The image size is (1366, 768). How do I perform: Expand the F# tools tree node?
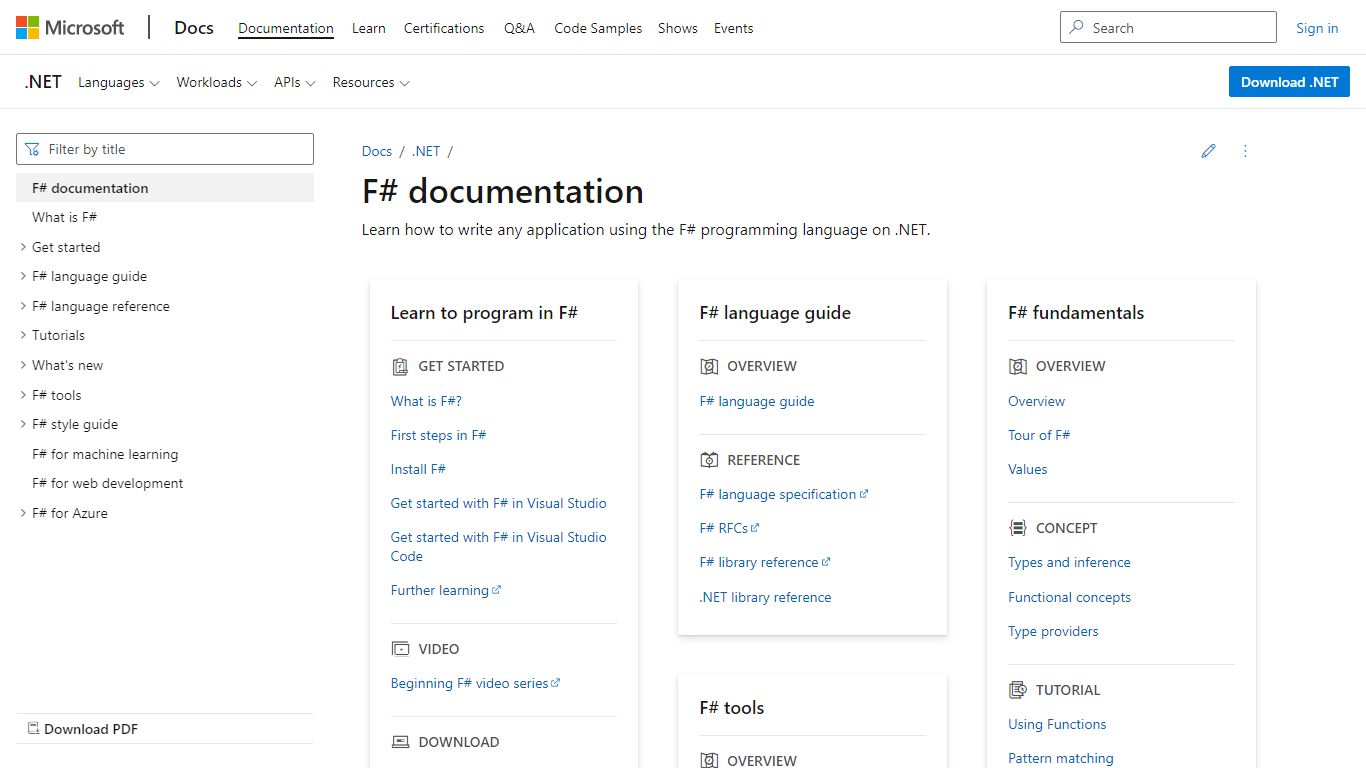coord(23,395)
